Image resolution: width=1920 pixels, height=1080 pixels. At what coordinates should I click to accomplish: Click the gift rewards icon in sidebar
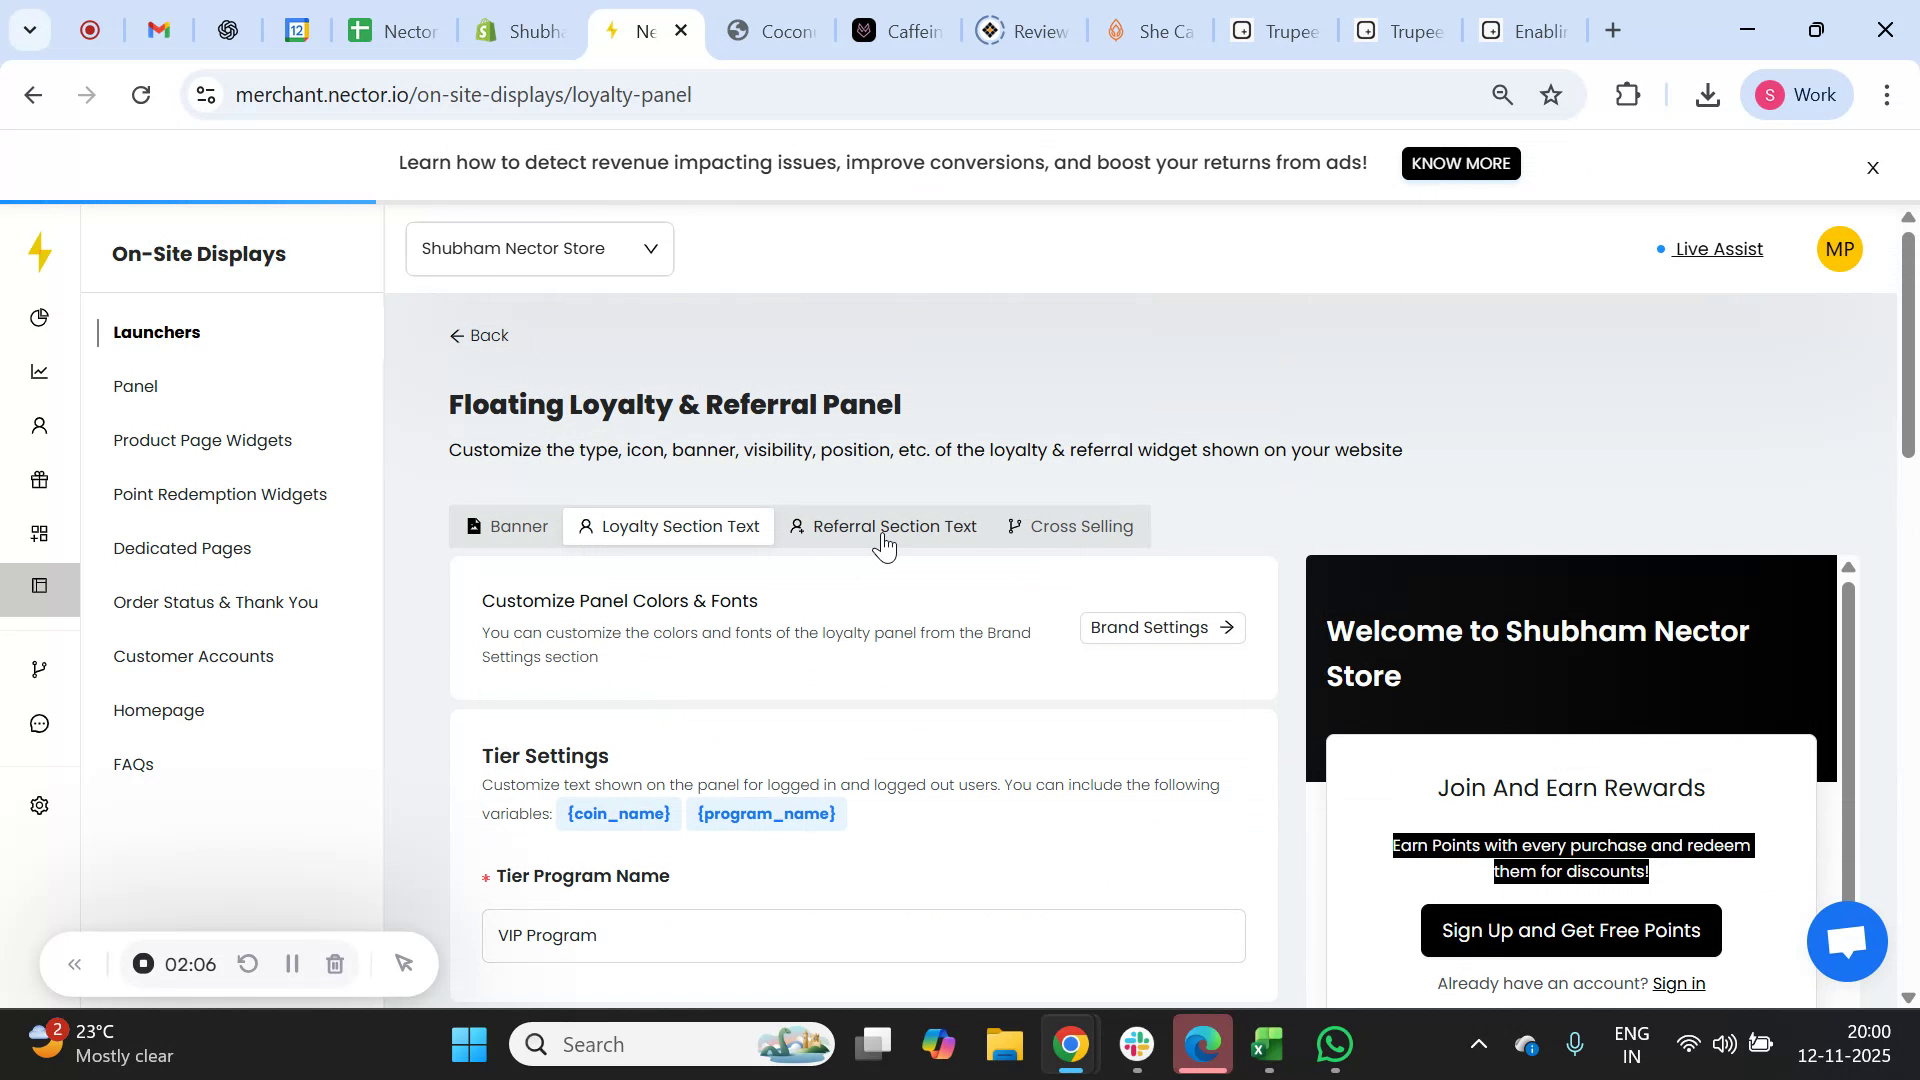pos(39,479)
